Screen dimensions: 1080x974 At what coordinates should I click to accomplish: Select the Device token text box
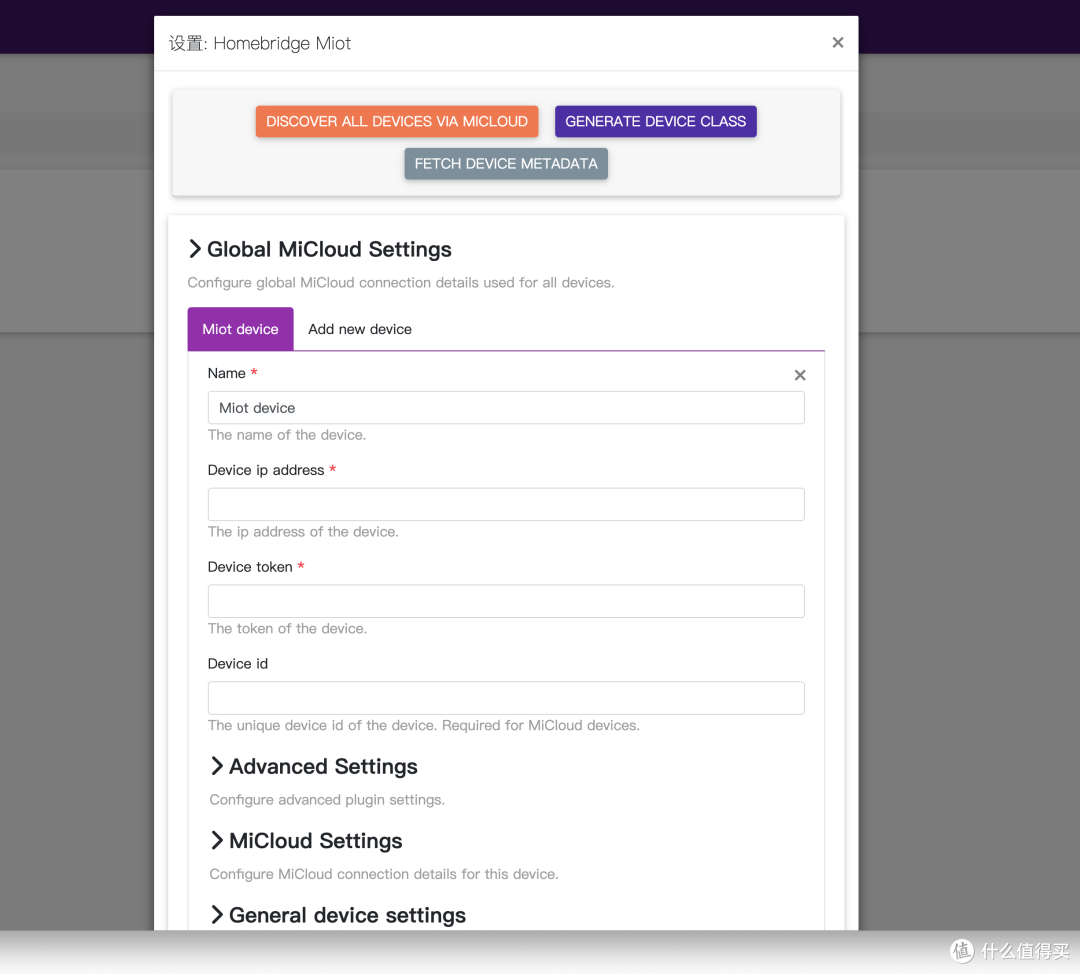tap(505, 601)
